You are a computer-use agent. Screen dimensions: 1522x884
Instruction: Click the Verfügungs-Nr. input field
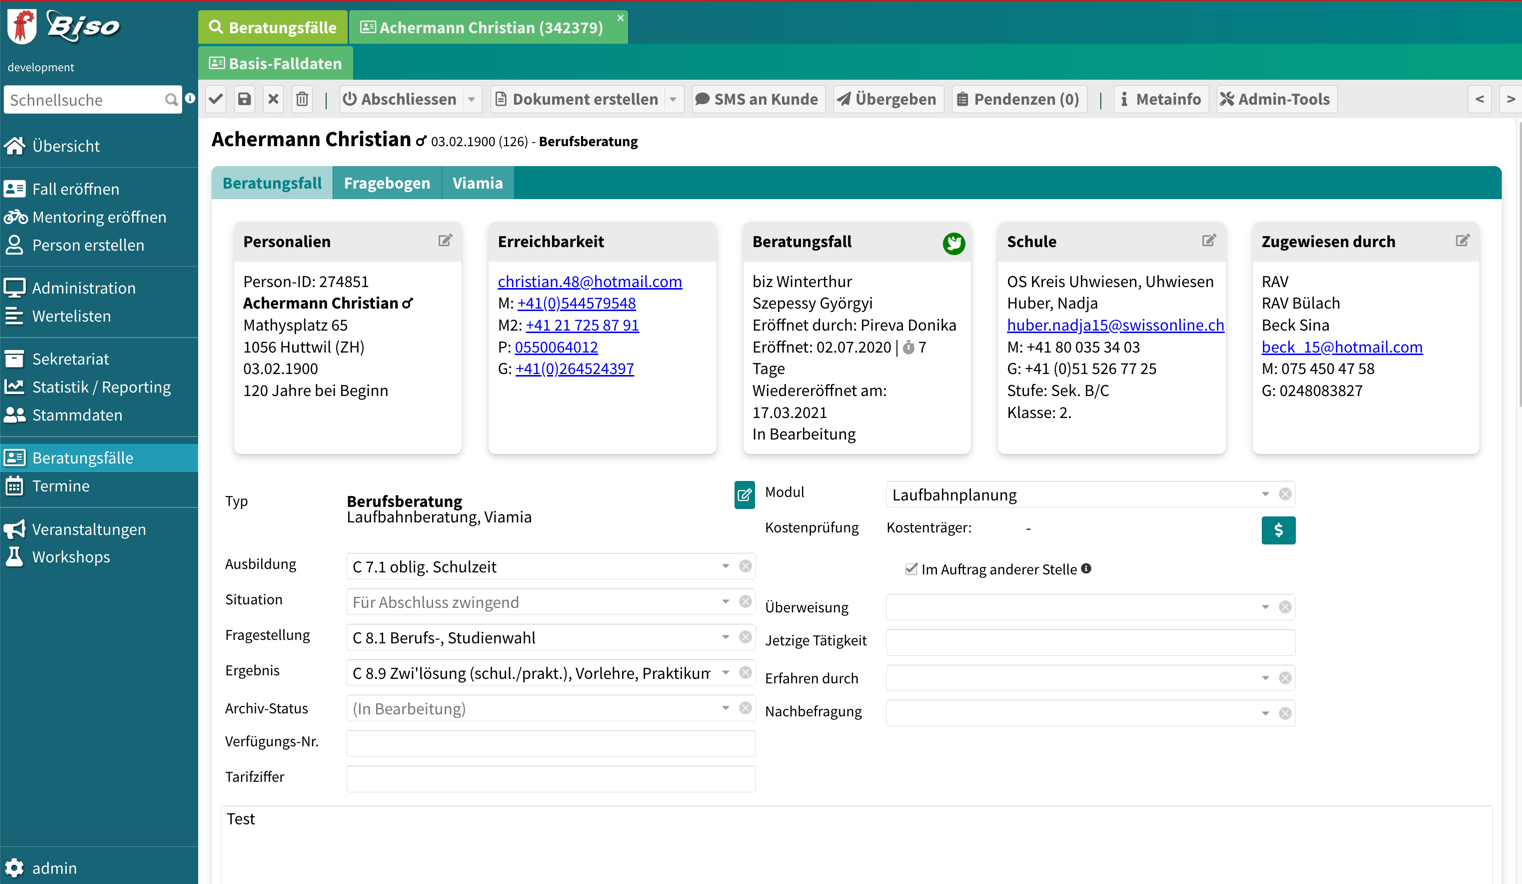tap(551, 743)
